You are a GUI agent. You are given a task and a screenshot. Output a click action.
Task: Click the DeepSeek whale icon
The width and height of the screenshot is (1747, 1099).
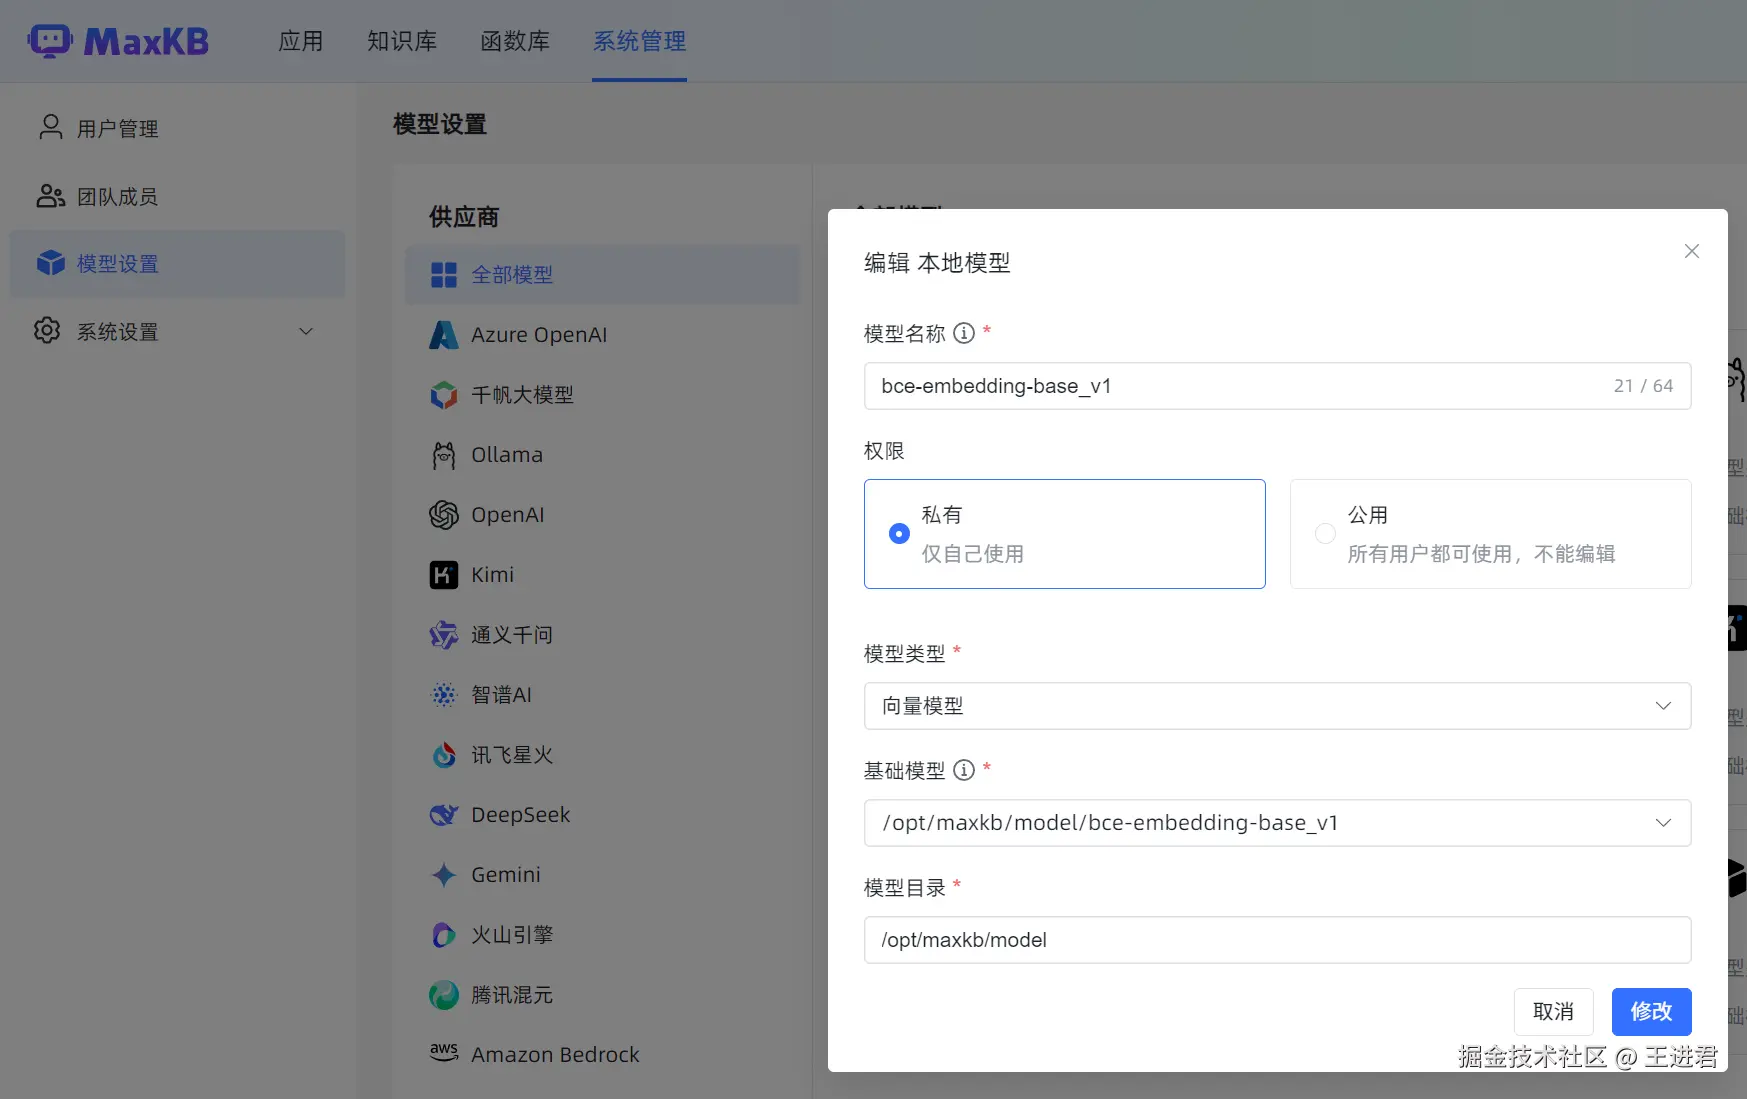444,815
